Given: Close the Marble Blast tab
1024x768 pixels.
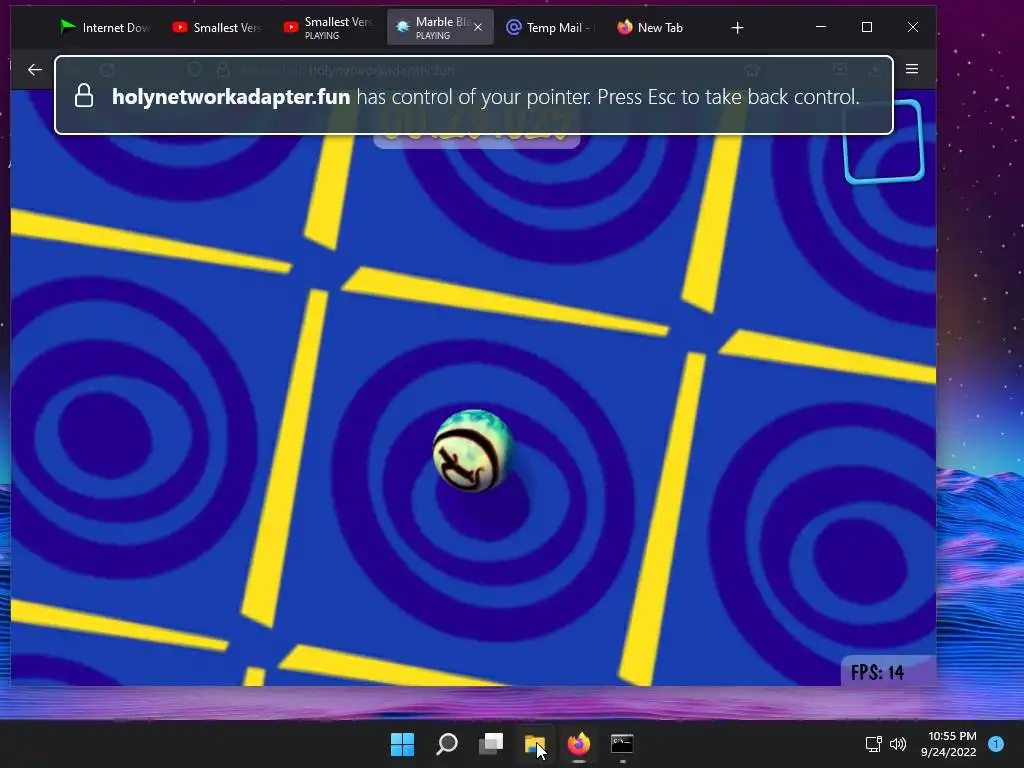Looking at the screenshot, I should 478,27.
